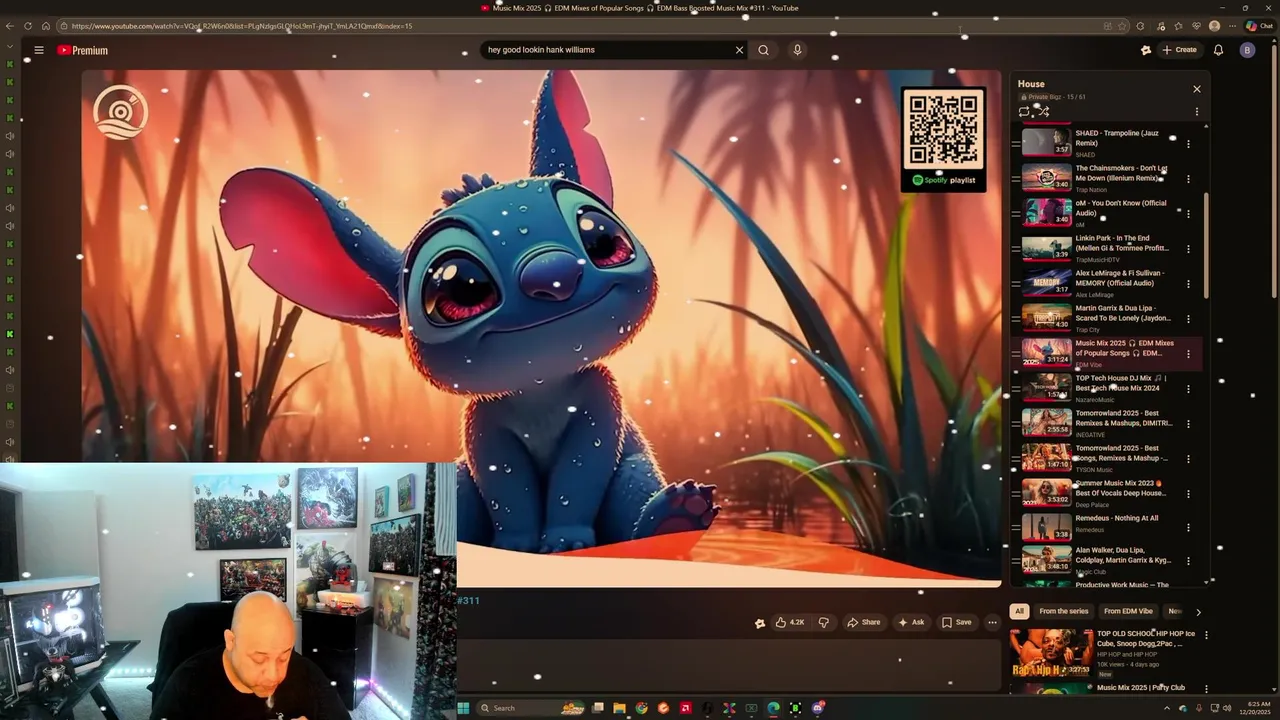
Task: Go to browser home with the home icon
Action: coord(45,26)
